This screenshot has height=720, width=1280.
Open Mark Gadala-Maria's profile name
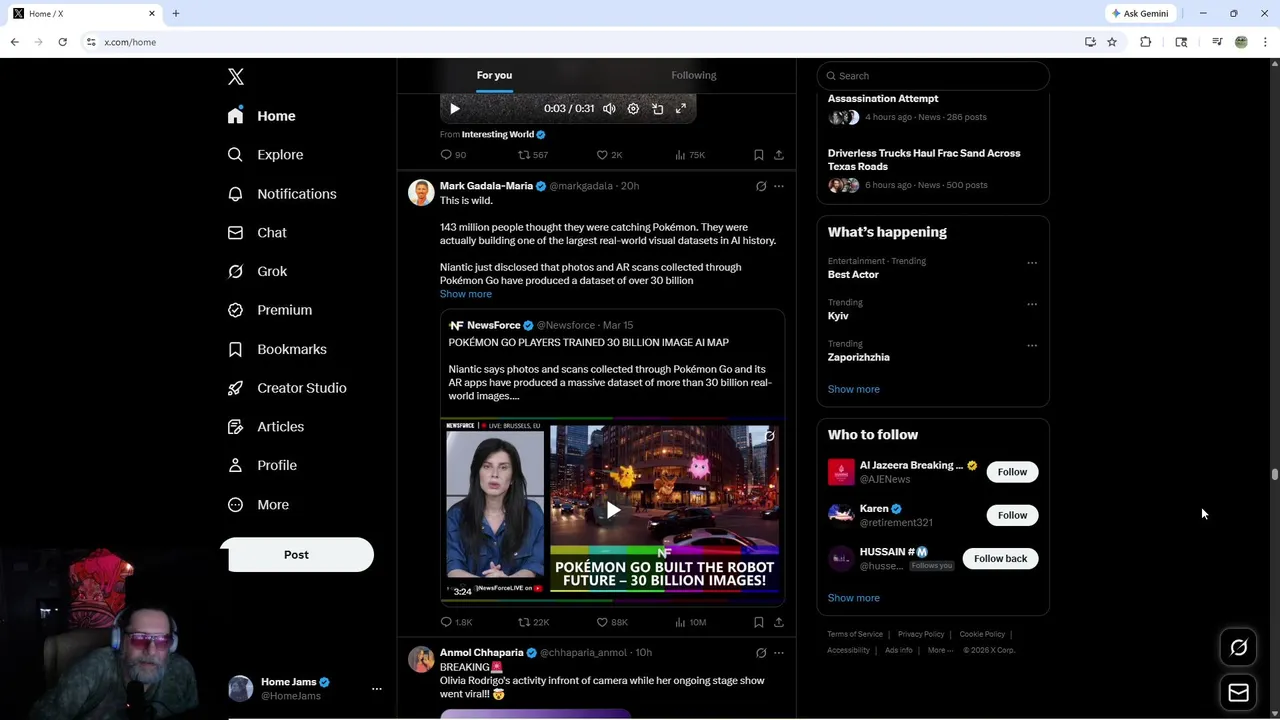click(x=486, y=186)
